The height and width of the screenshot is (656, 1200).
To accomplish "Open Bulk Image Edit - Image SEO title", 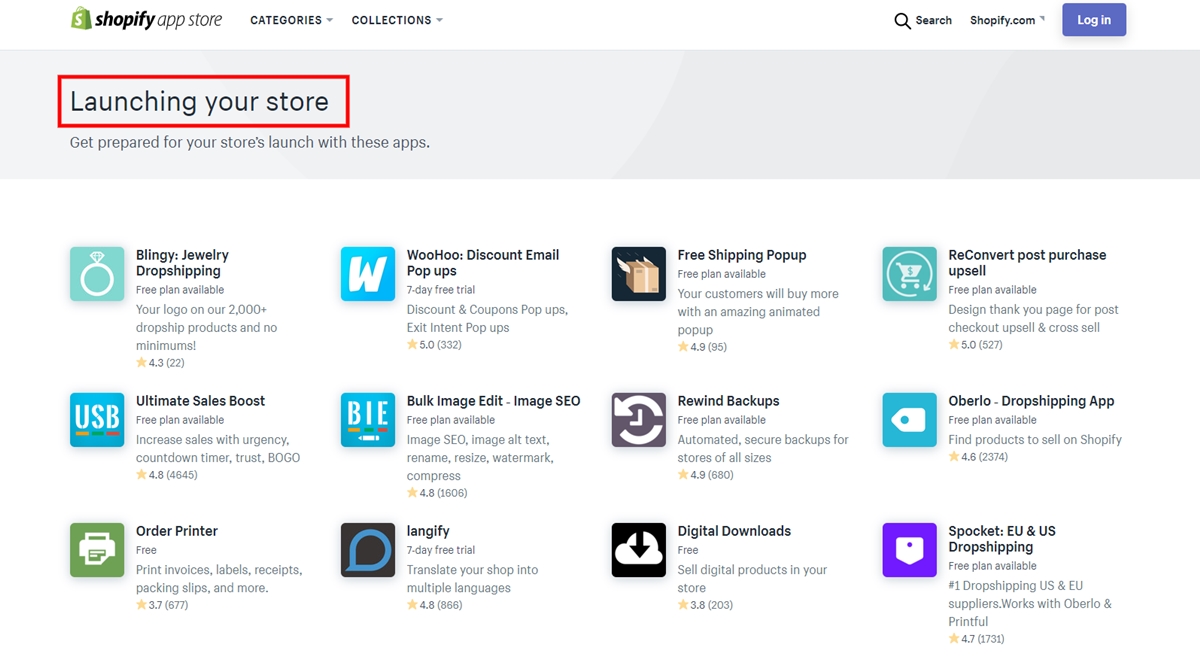I will coord(494,401).
